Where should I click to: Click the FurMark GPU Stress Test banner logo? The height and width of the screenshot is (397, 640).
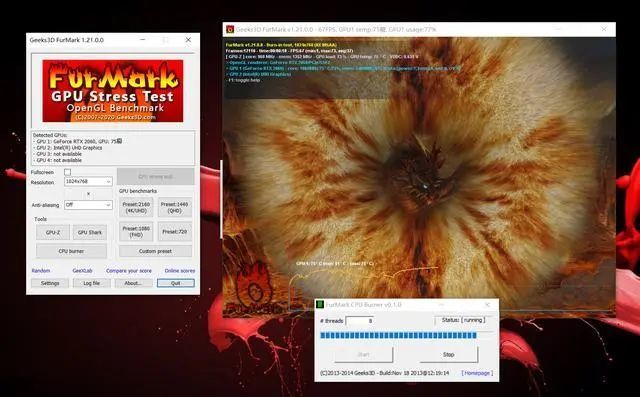pyautogui.click(x=113, y=91)
